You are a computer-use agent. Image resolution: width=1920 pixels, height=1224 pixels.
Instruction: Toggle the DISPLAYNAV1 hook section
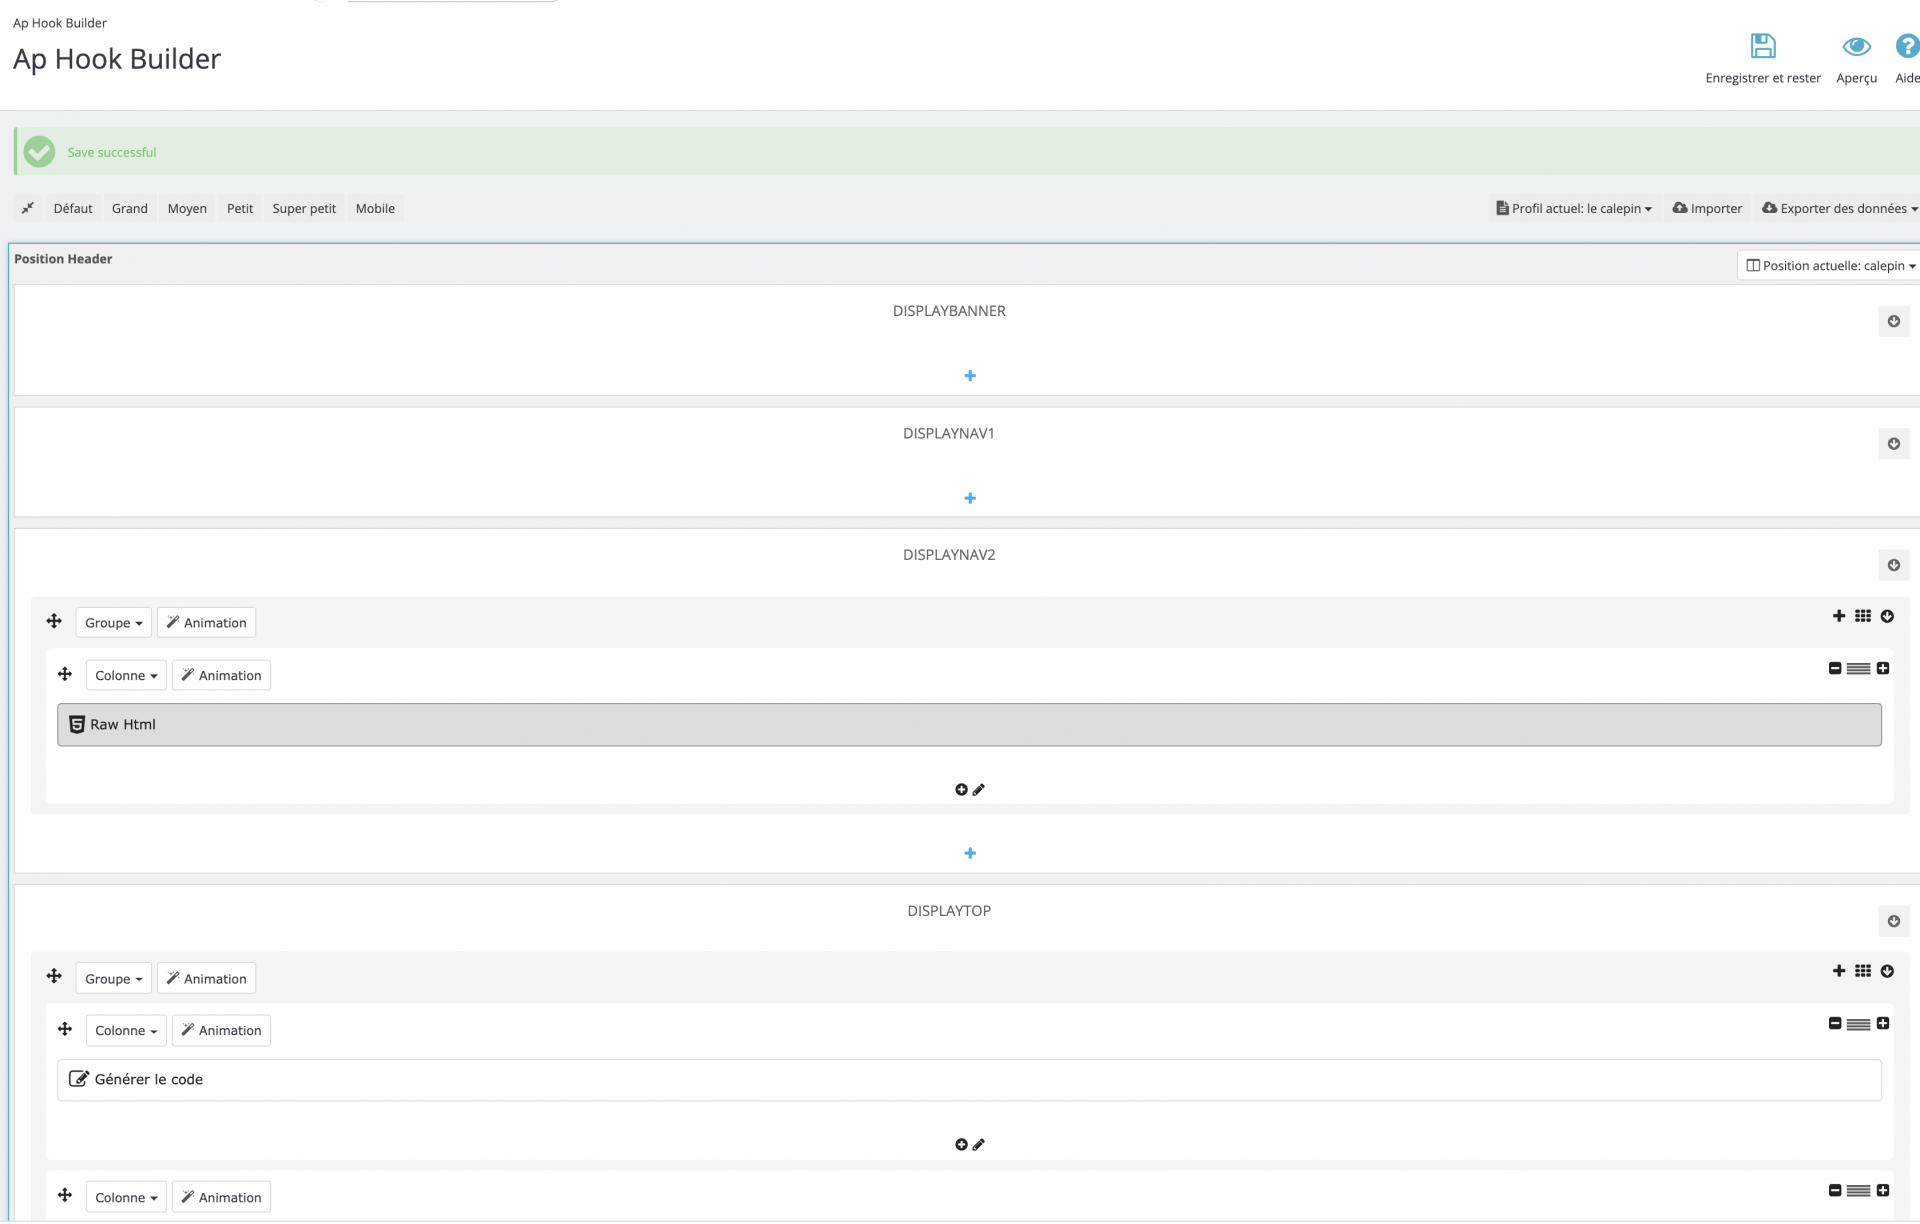(x=1893, y=444)
